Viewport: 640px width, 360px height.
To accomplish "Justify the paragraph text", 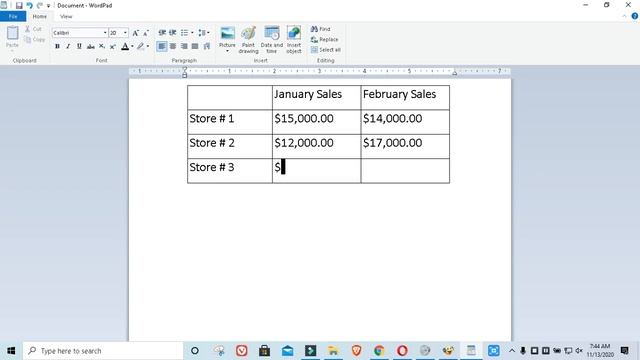I will pos(195,47).
